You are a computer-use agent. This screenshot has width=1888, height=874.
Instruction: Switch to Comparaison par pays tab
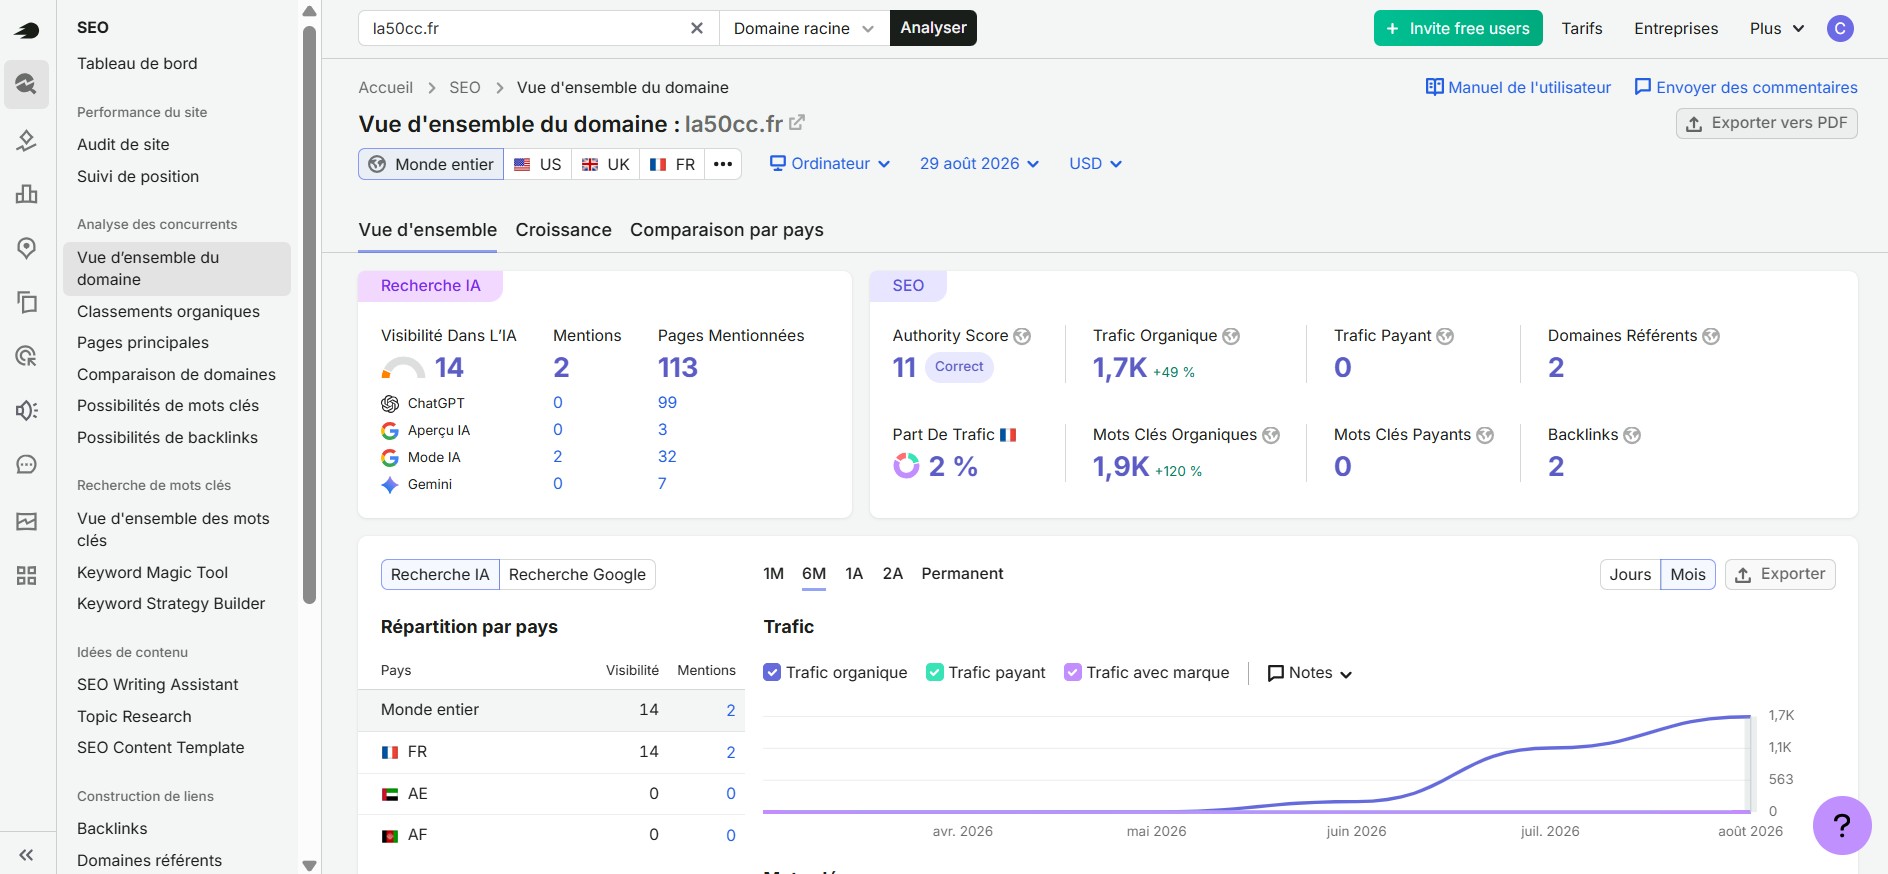tap(727, 230)
